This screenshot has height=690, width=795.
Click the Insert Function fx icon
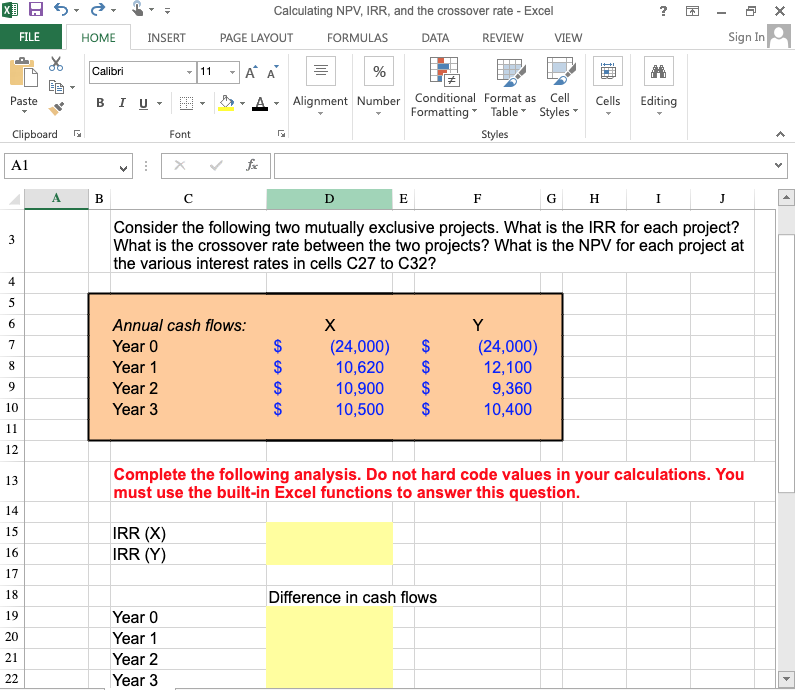point(251,165)
